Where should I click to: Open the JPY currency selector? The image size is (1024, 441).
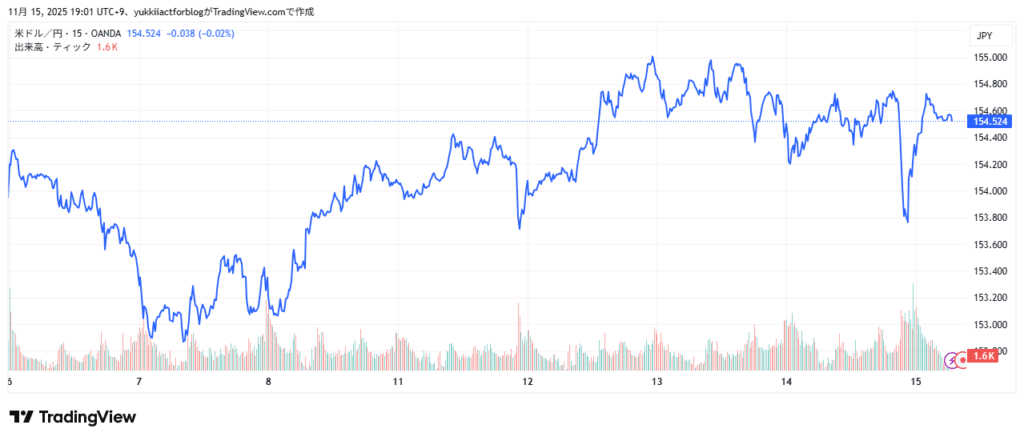point(984,36)
